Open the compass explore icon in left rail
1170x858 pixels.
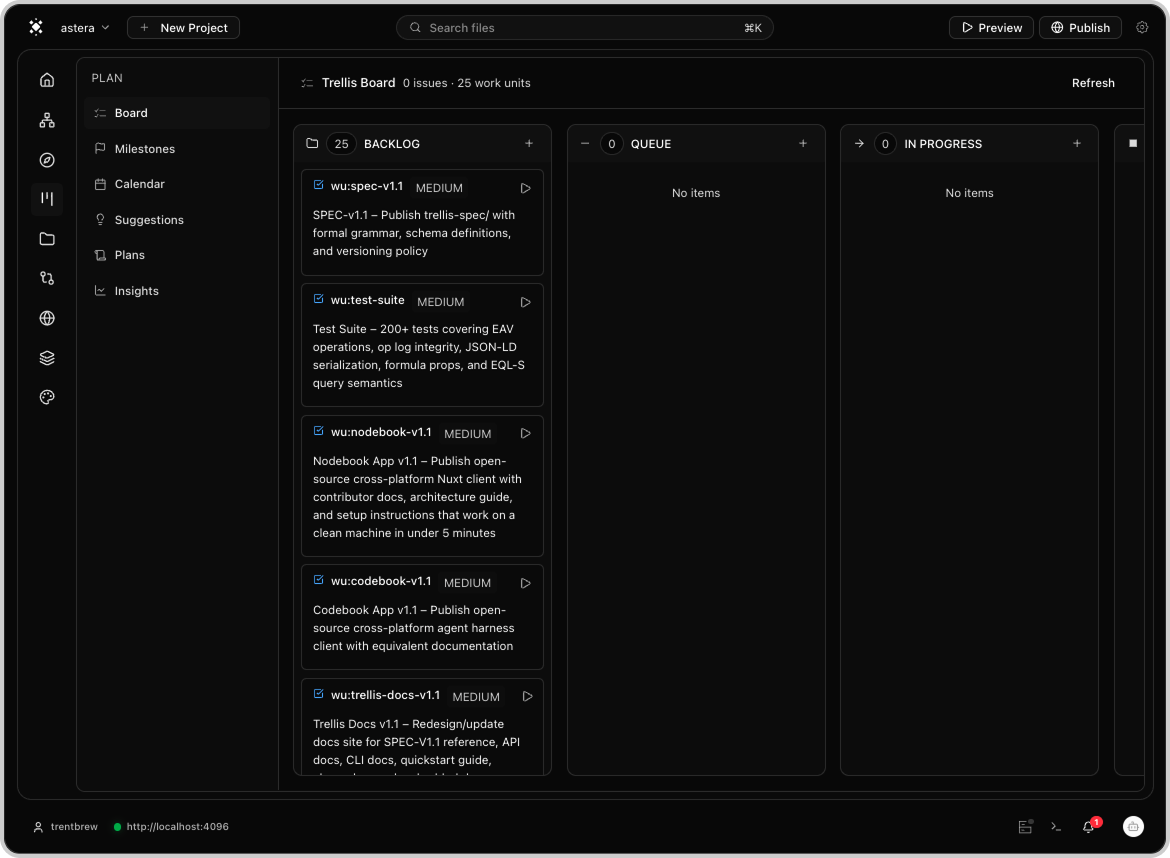point(47,160)
